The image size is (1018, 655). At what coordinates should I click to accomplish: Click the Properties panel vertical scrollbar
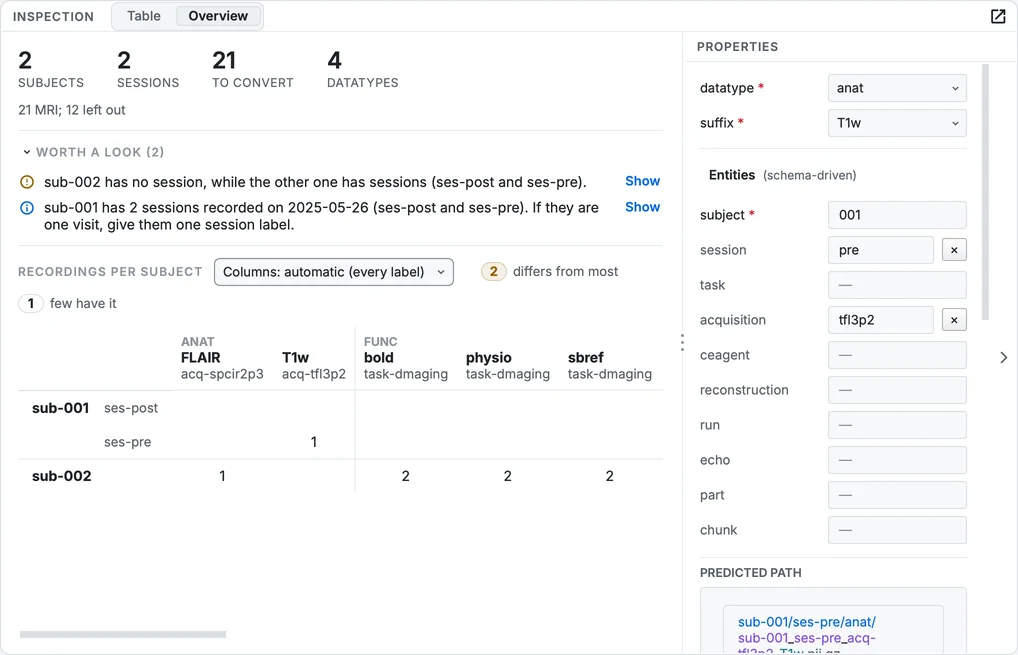(985, 192)
